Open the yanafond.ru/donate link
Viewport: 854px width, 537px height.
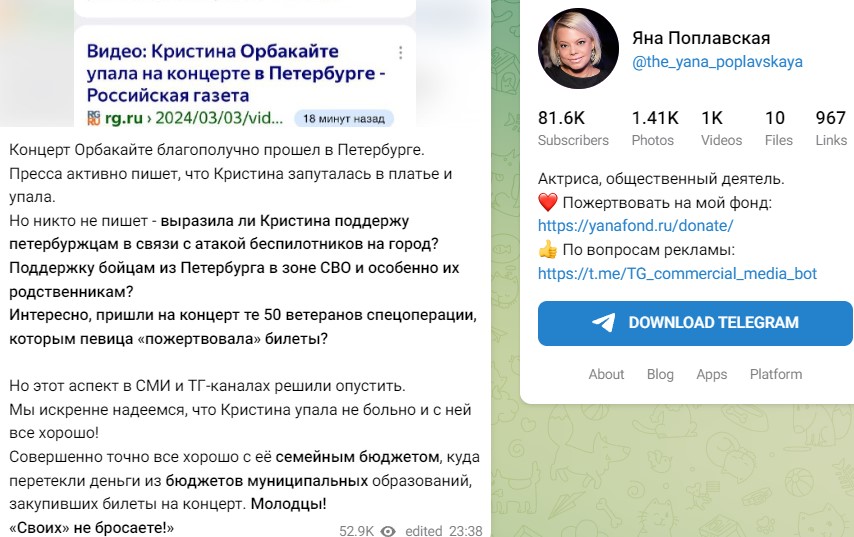pos(636,225)
